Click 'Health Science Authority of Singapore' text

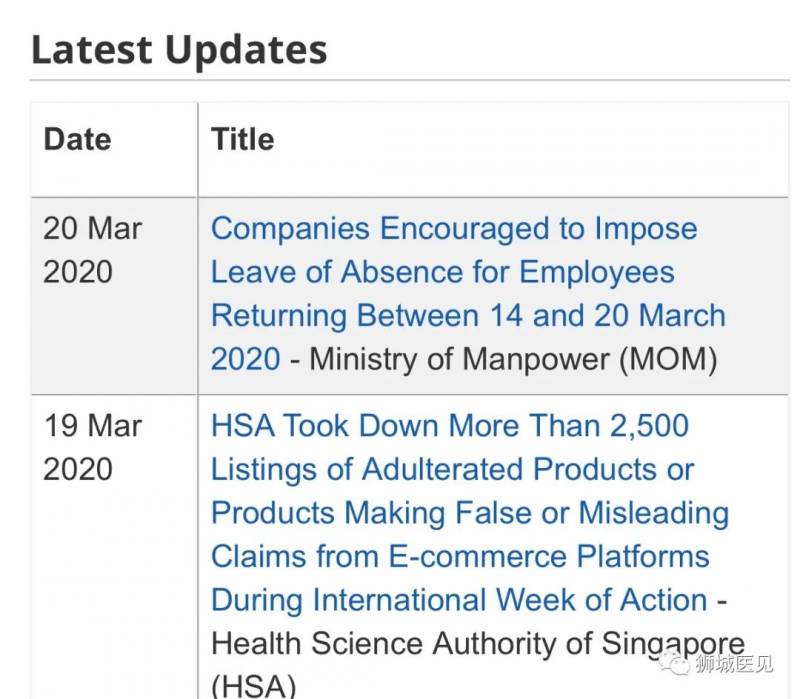click(x=478, y=644)
